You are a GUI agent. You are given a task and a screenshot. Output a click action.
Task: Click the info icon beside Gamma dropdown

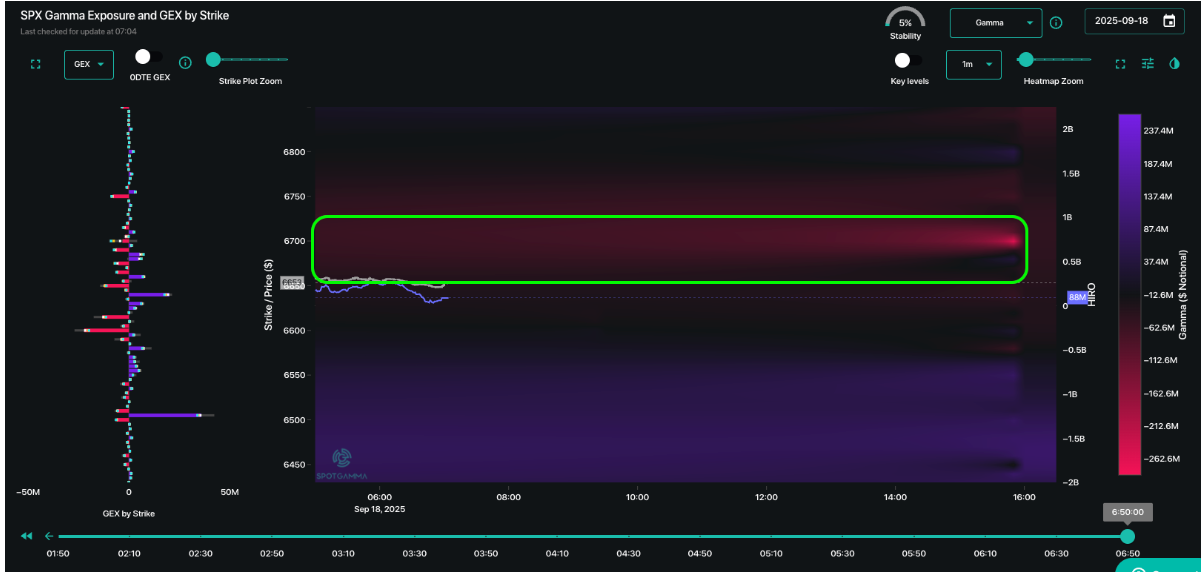point(1056,22)
